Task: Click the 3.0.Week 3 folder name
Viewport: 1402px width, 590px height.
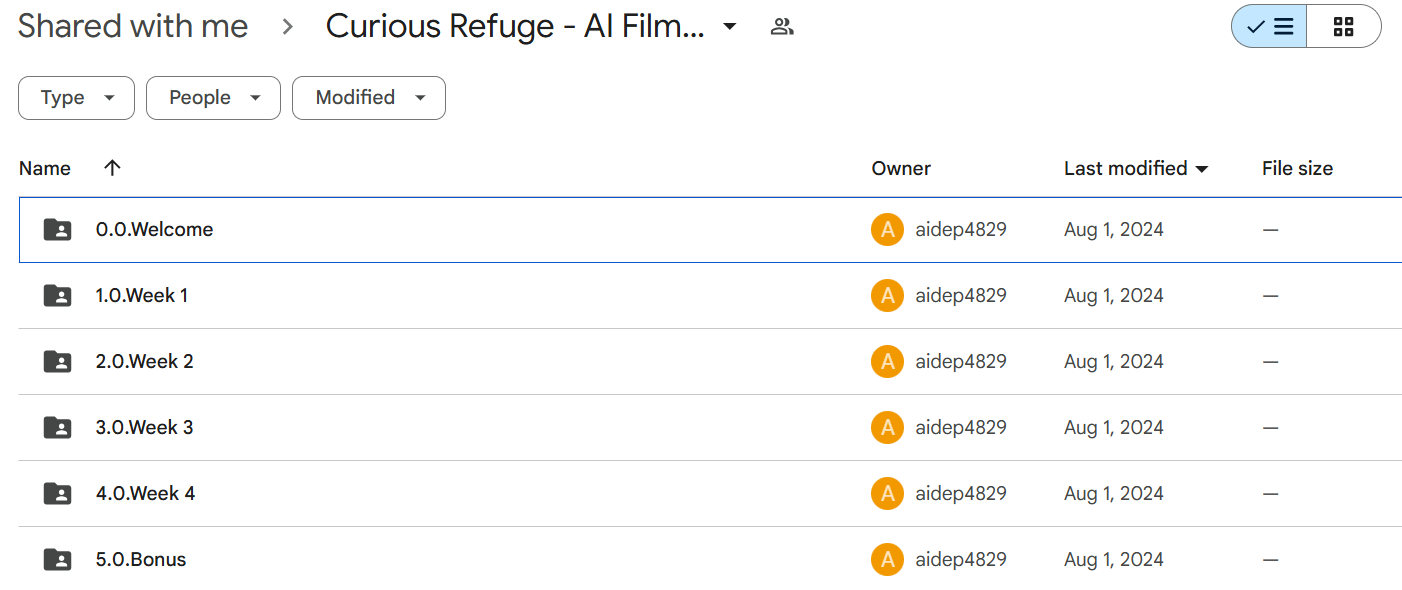Action: (145, 428)
